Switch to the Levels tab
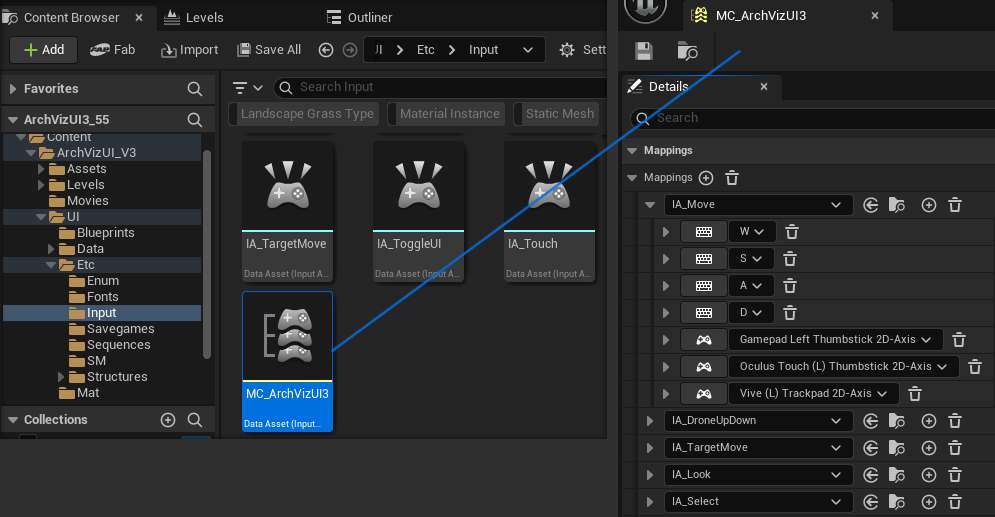The height and width of the screenshot is (517, 995). click(x=203, y=17)
